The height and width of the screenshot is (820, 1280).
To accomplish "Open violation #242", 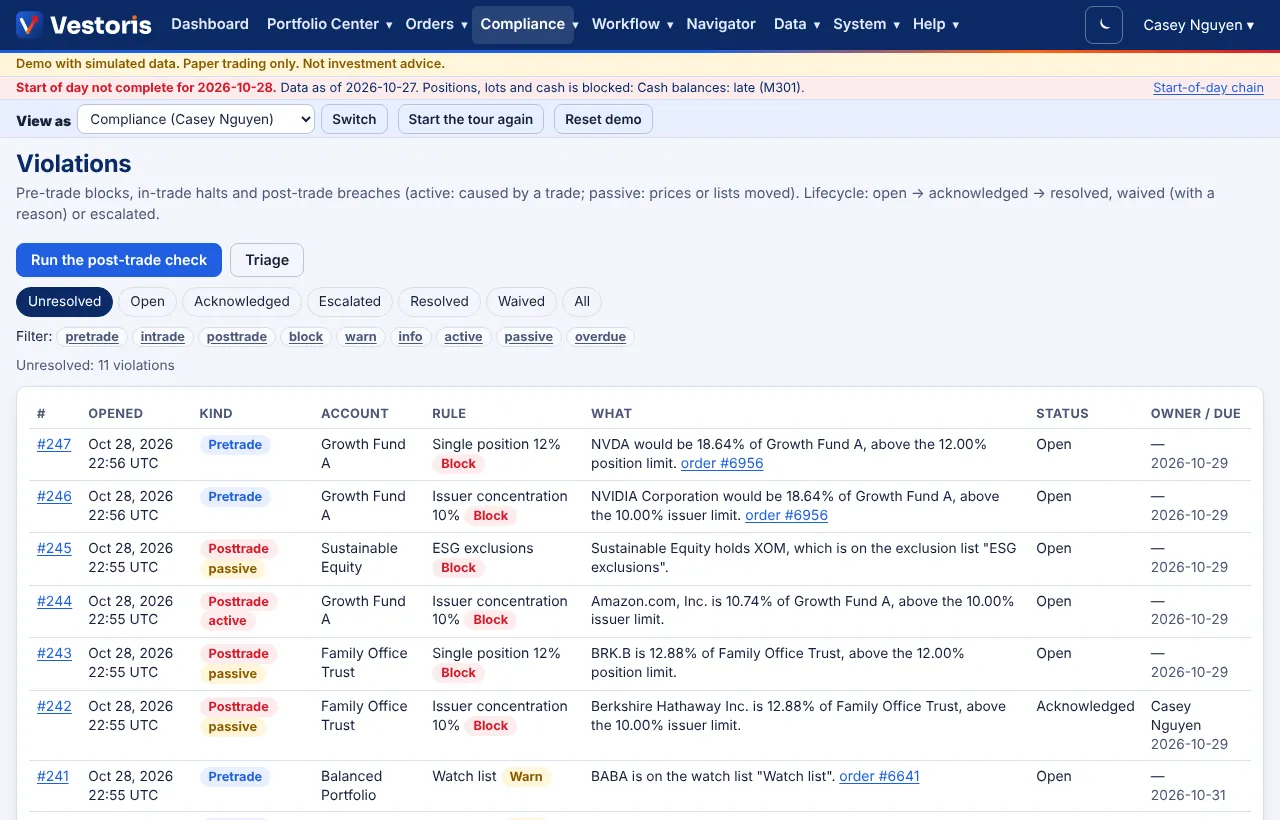I will pos(54,706).
